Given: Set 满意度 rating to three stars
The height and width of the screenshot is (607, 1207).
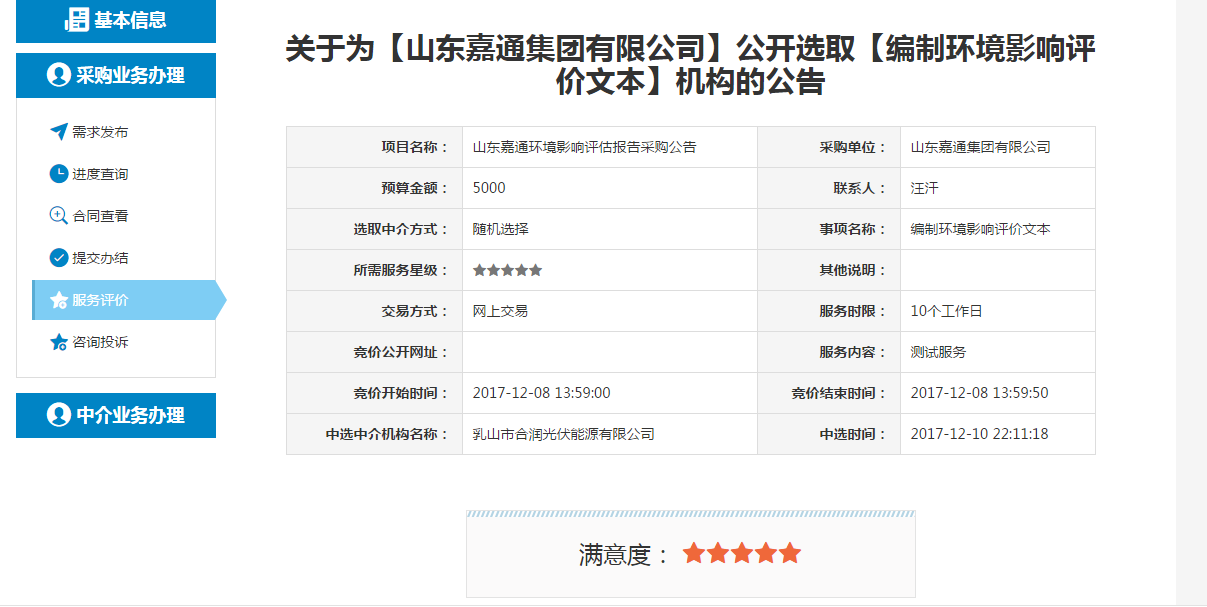Looking at the screenshot, I should [x=742, y=554].
